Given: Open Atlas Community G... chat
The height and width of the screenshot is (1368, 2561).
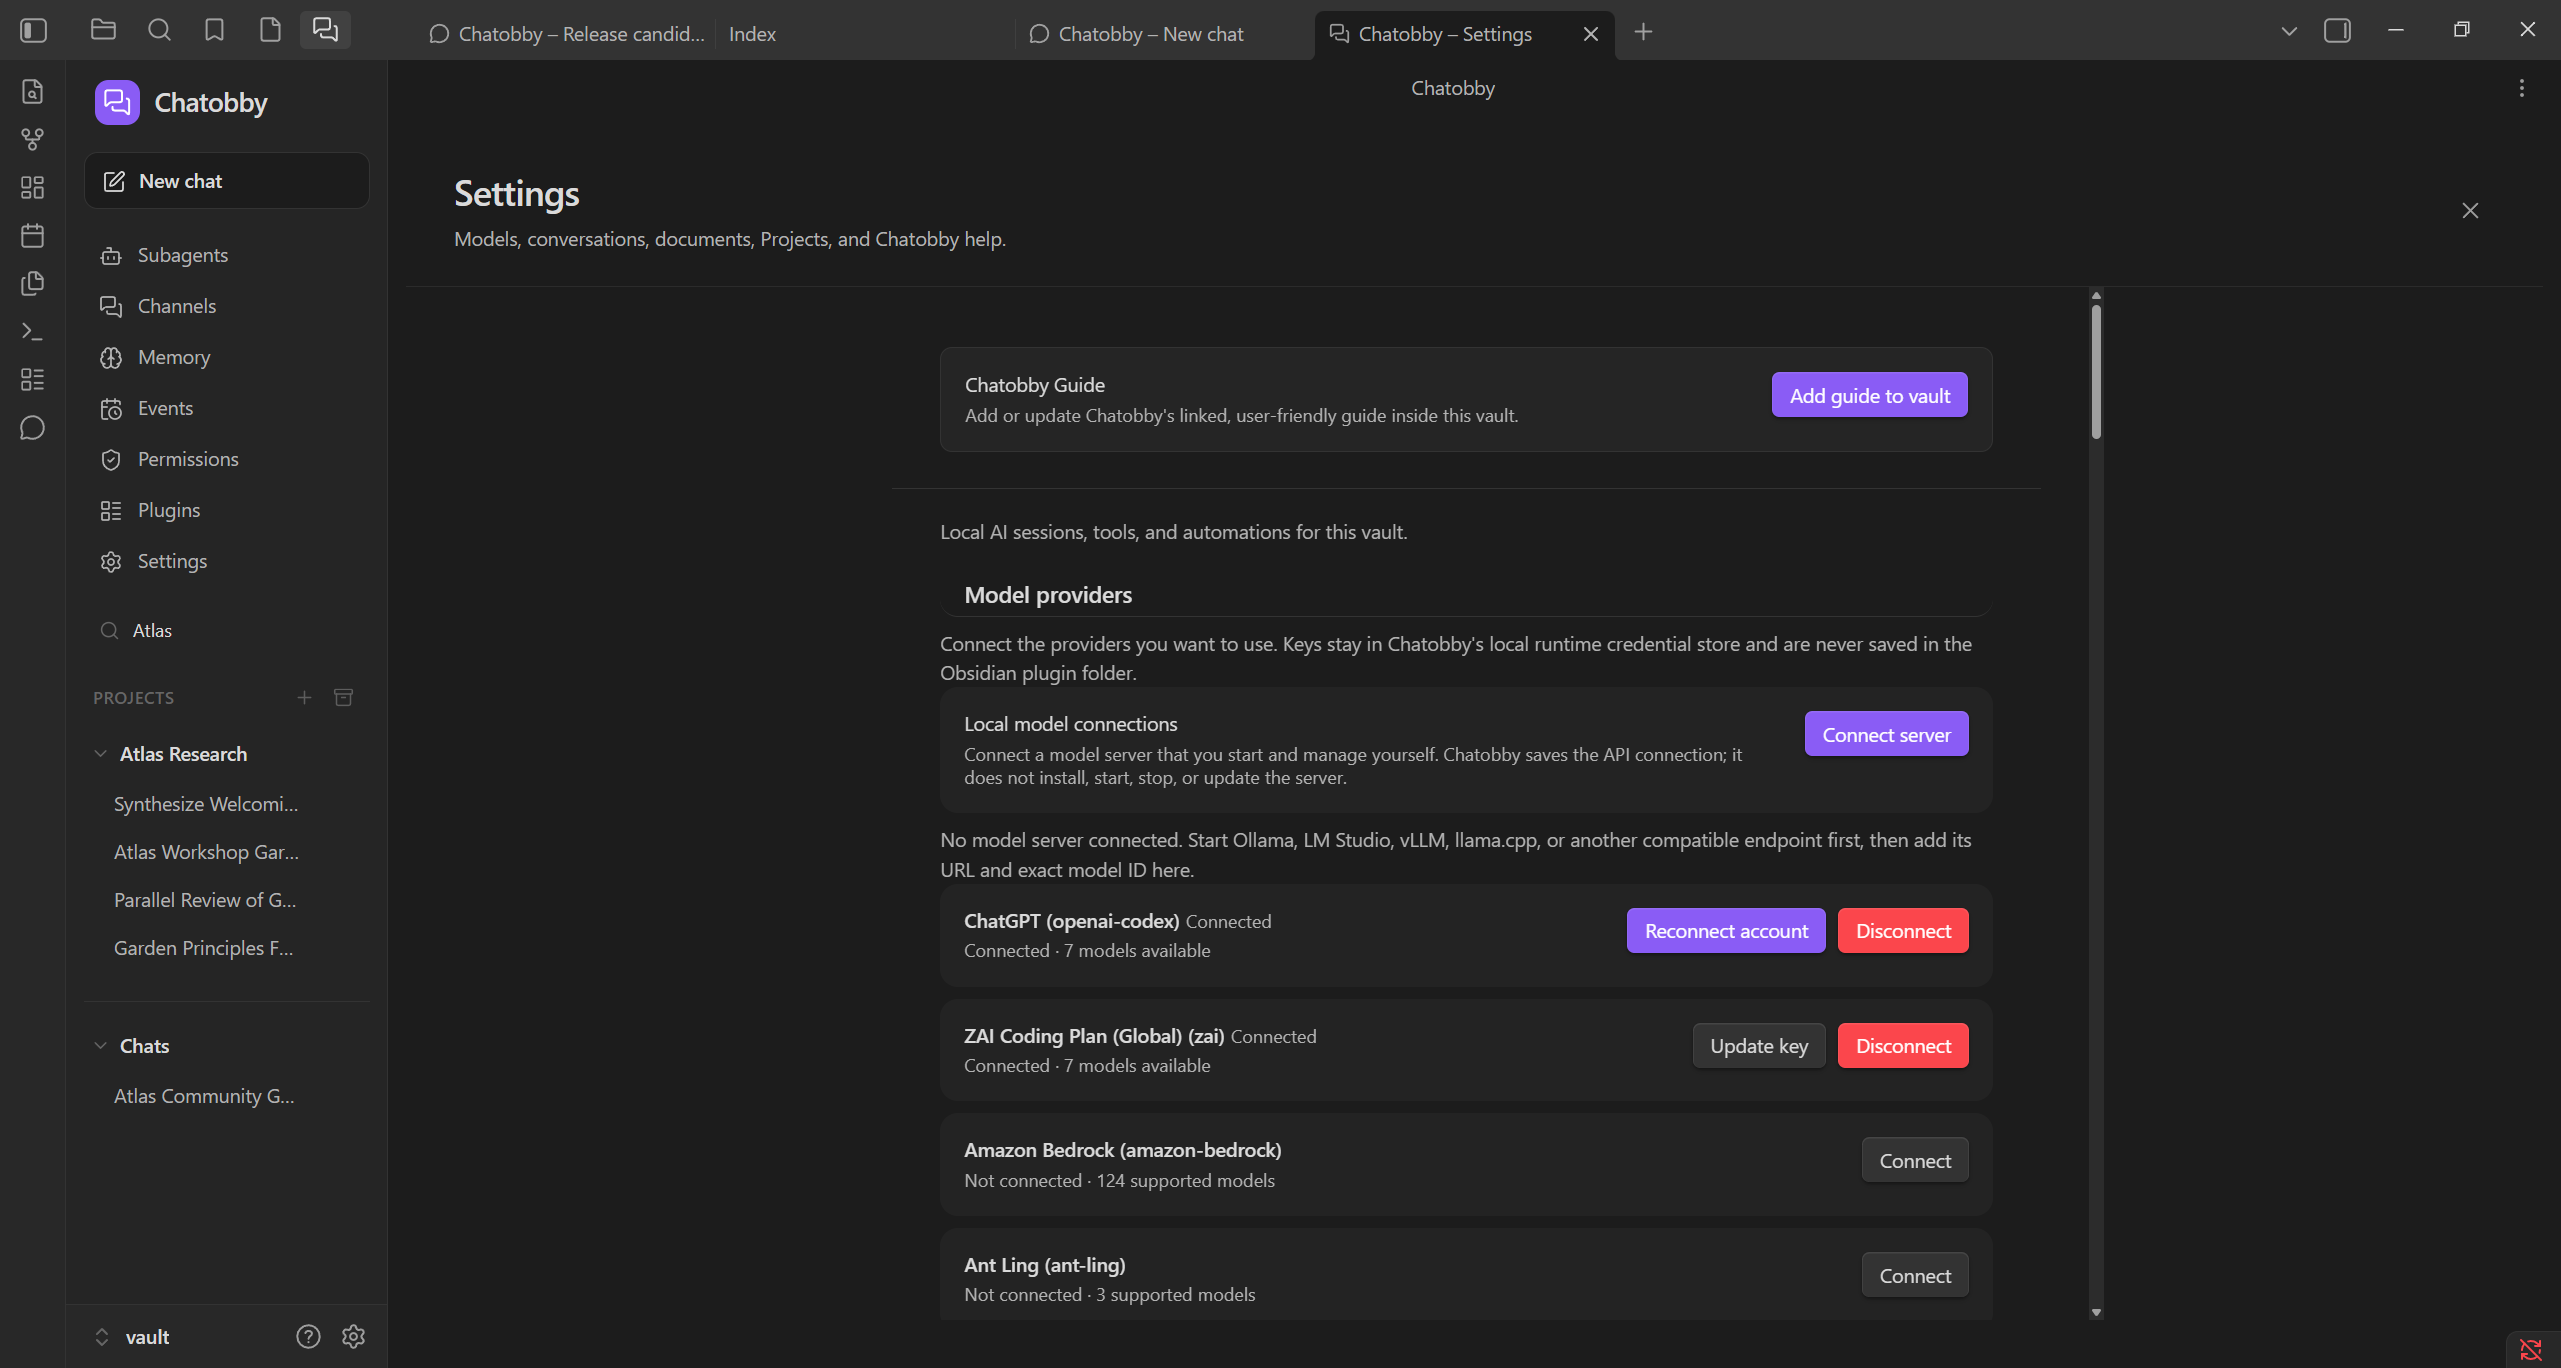Looking at the screenshot, I should pos(204,1096).
